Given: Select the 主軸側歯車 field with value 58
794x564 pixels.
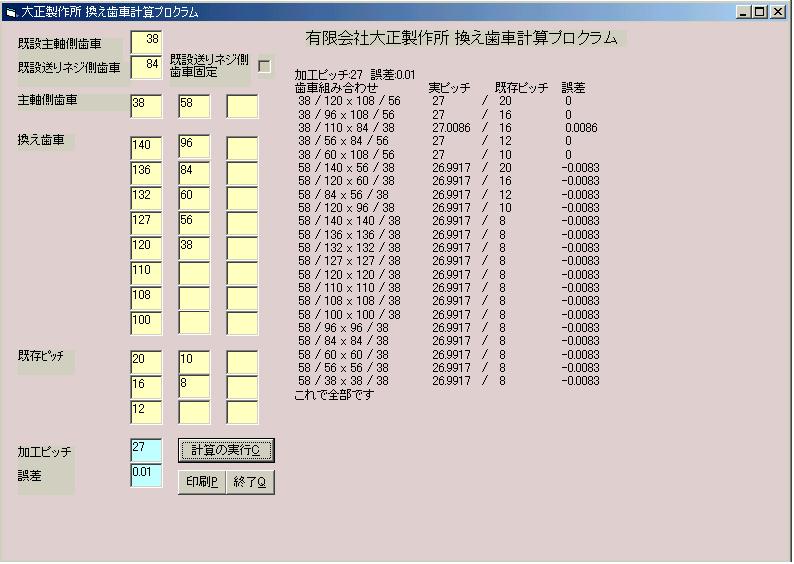Looking at the screenshot, I should 194,106.
